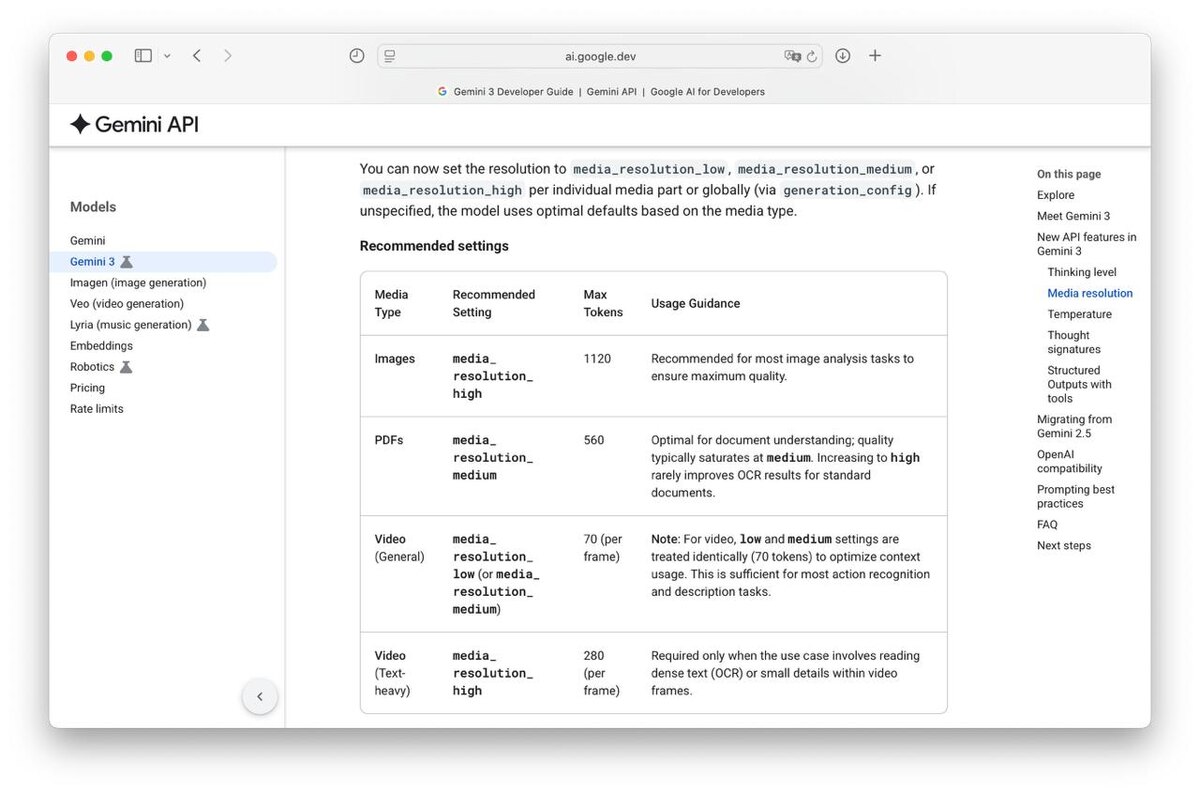The height and width of the screenshot is (793, 1200).
Task: Click the ai.google.dev address field
Action: click(600, 56)
